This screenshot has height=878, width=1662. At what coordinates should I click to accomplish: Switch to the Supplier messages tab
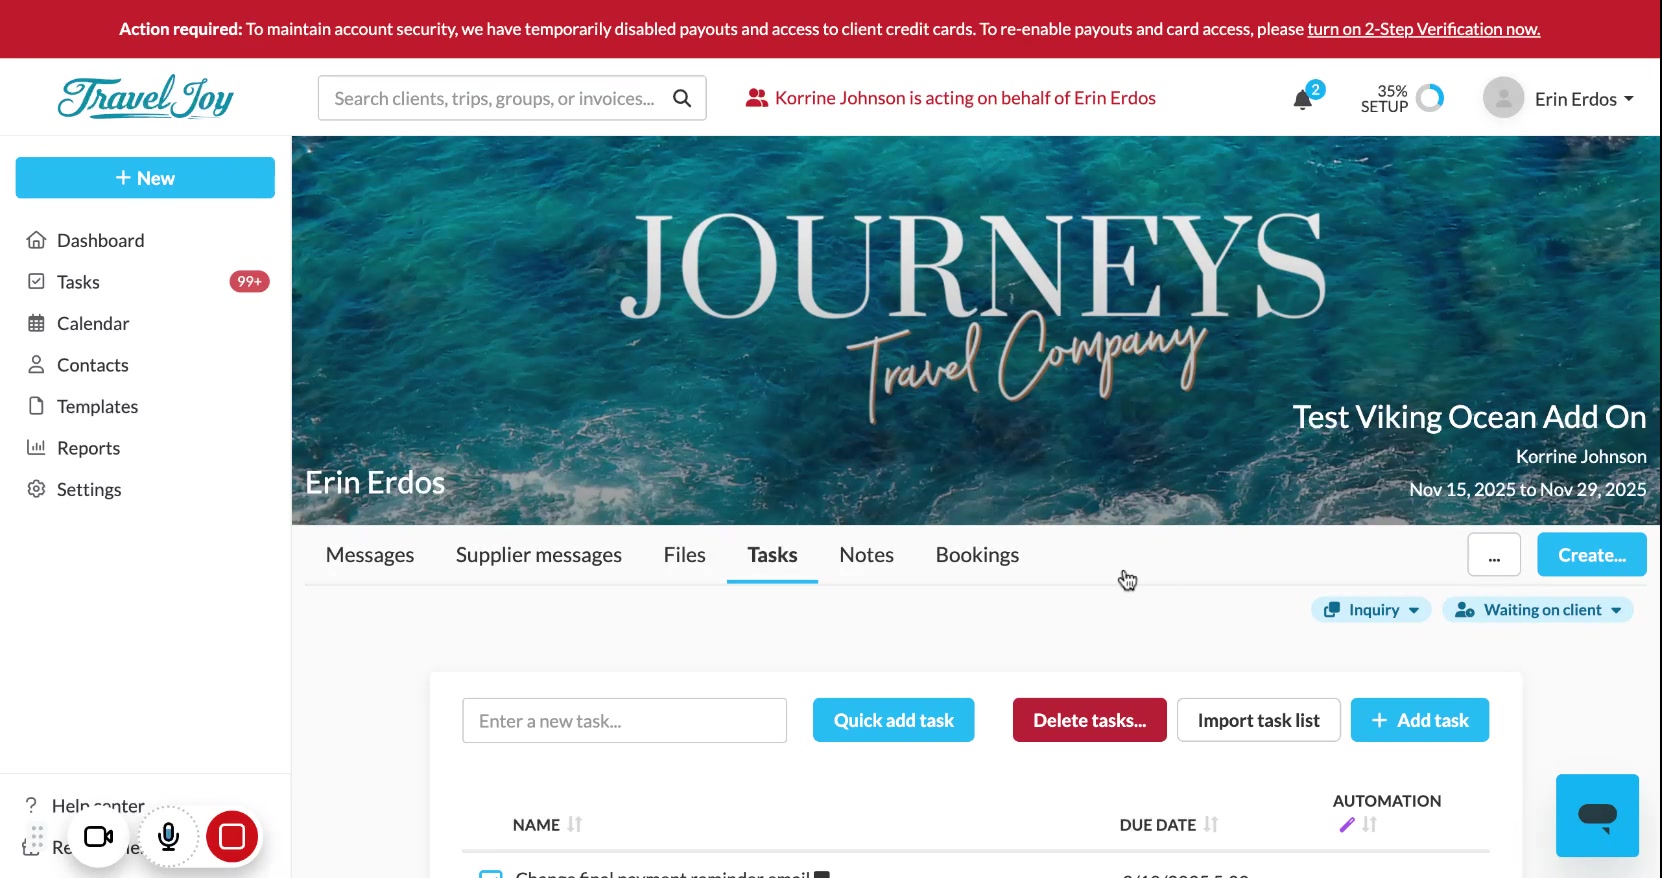tap(539, 555)
